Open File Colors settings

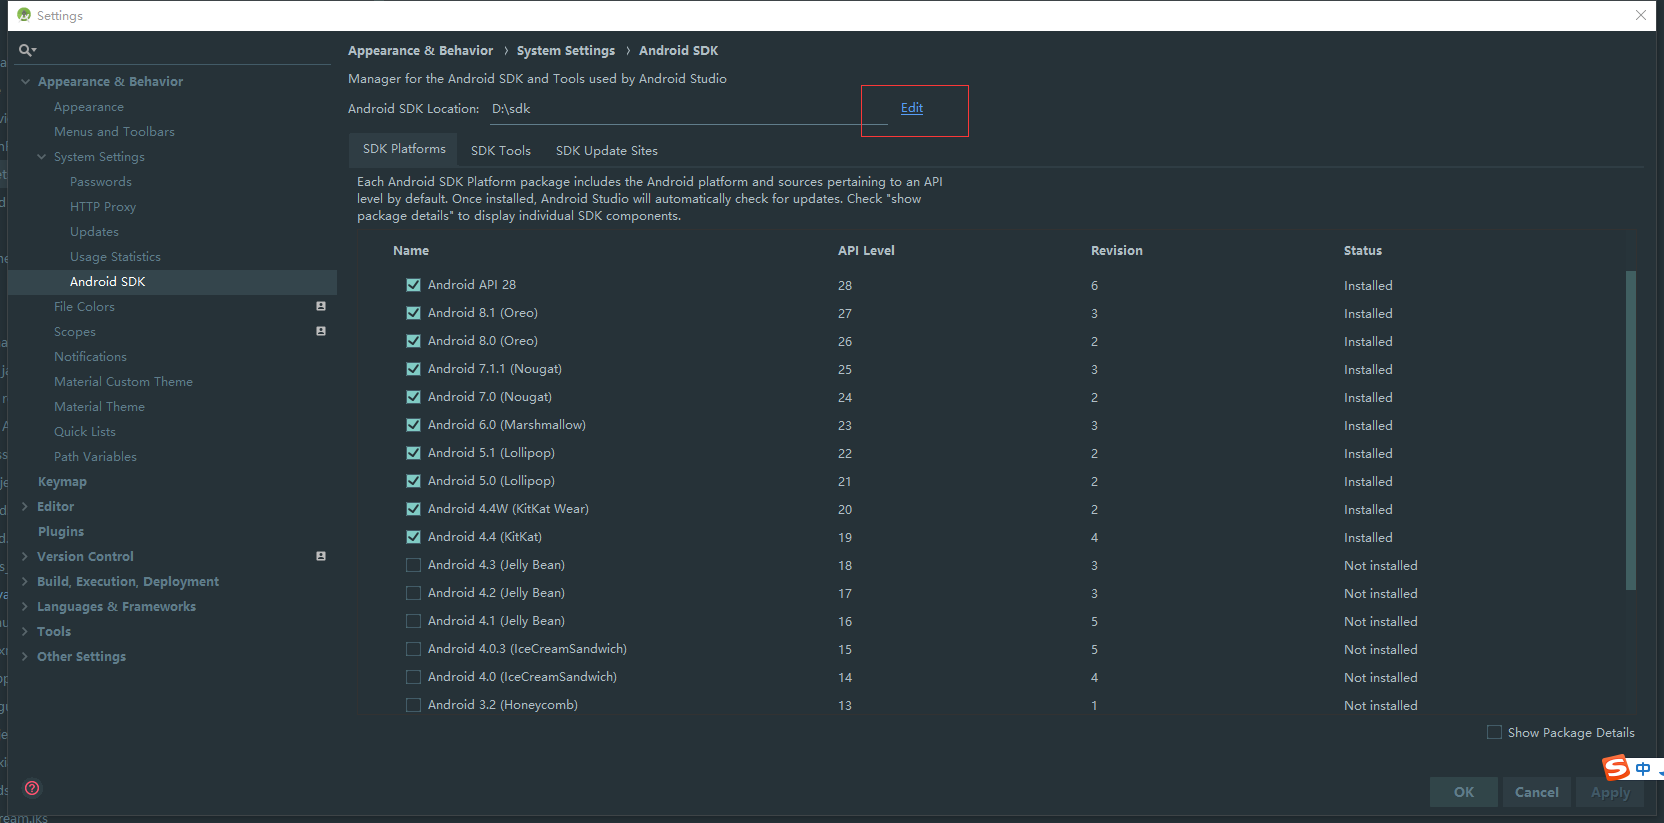pos(84,307)
